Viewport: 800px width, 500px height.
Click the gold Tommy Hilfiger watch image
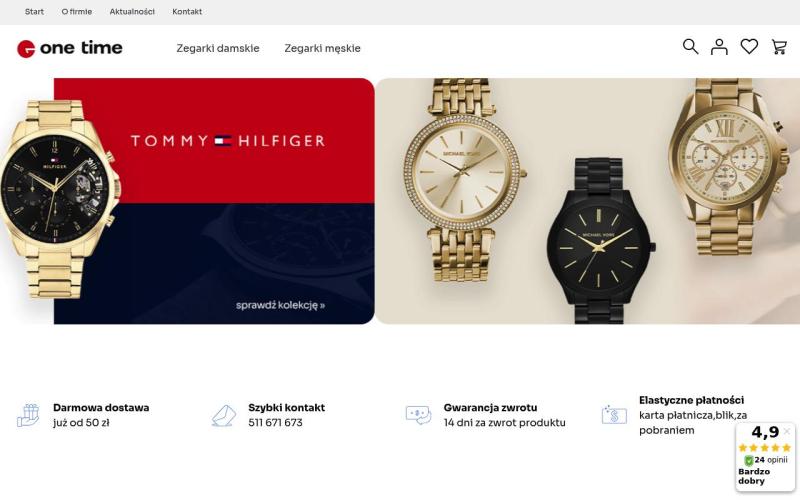(x=60, y=199)
